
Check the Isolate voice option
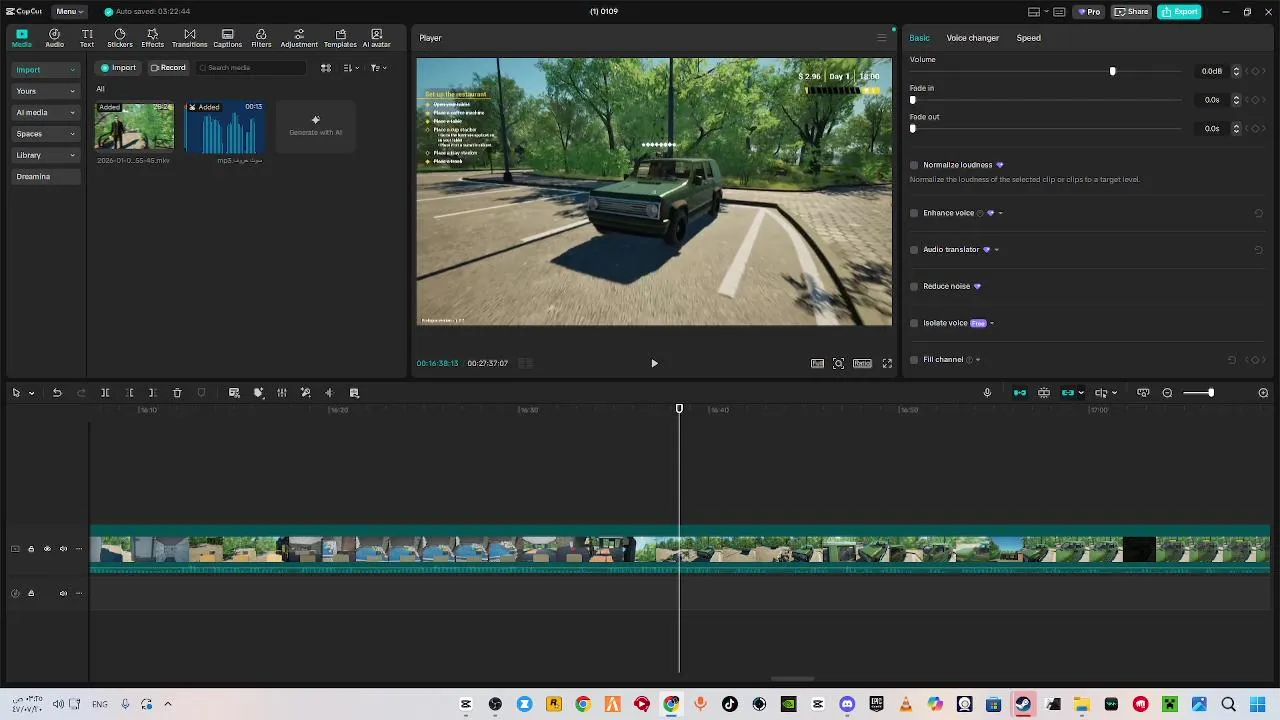click(914, 323)
